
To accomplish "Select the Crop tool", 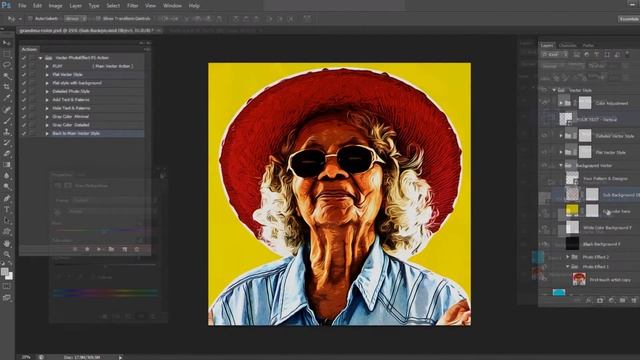I will [7, 87].
